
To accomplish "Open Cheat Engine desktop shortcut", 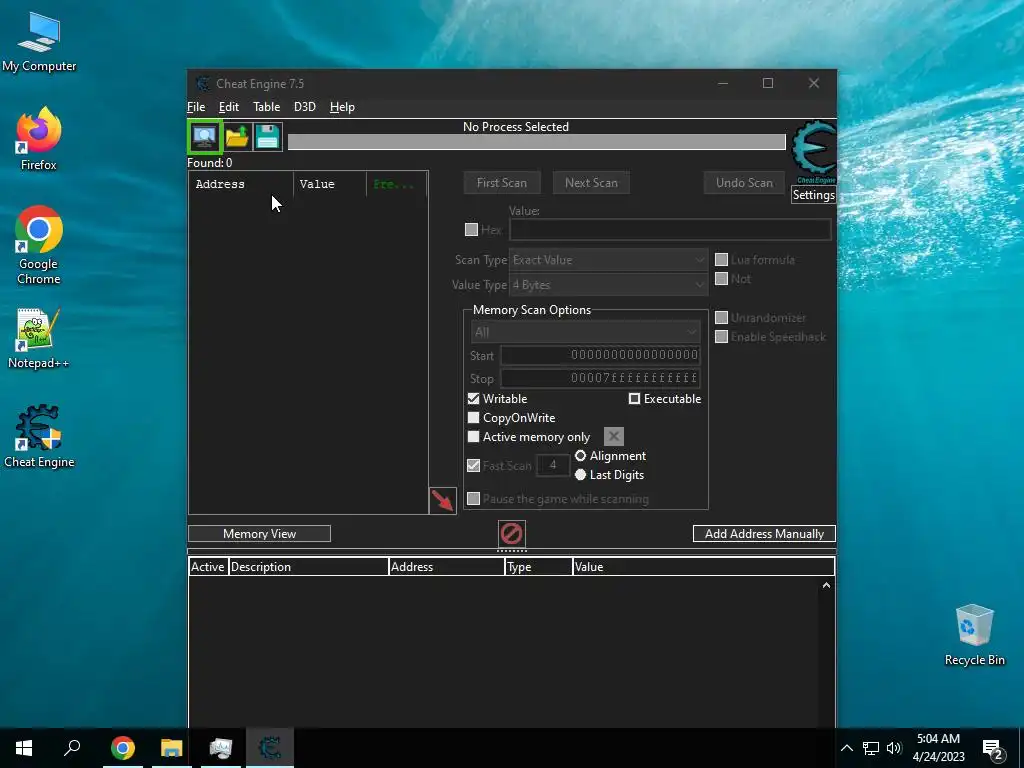I will point(39,437).
